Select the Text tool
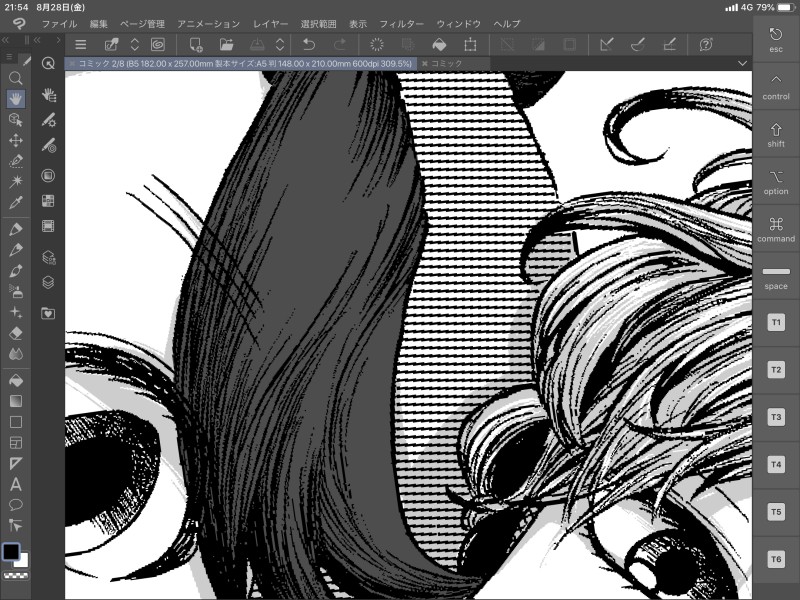800x600 pixels. (16, 484)
